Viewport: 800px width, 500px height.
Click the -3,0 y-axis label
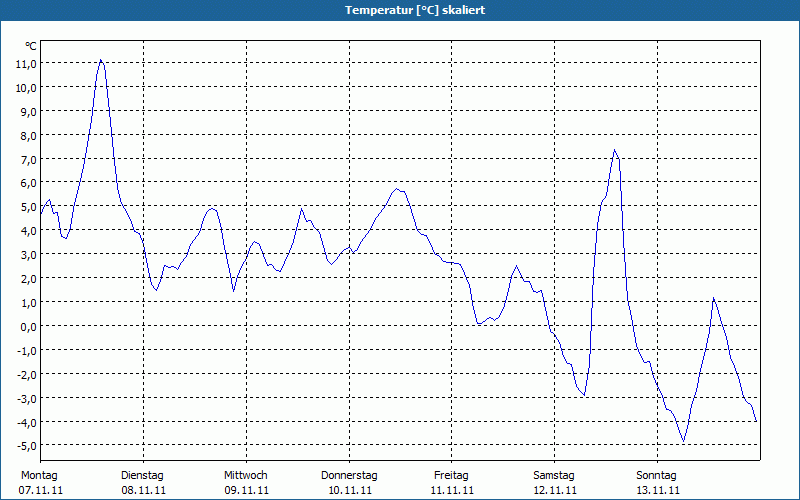[27, 399]
